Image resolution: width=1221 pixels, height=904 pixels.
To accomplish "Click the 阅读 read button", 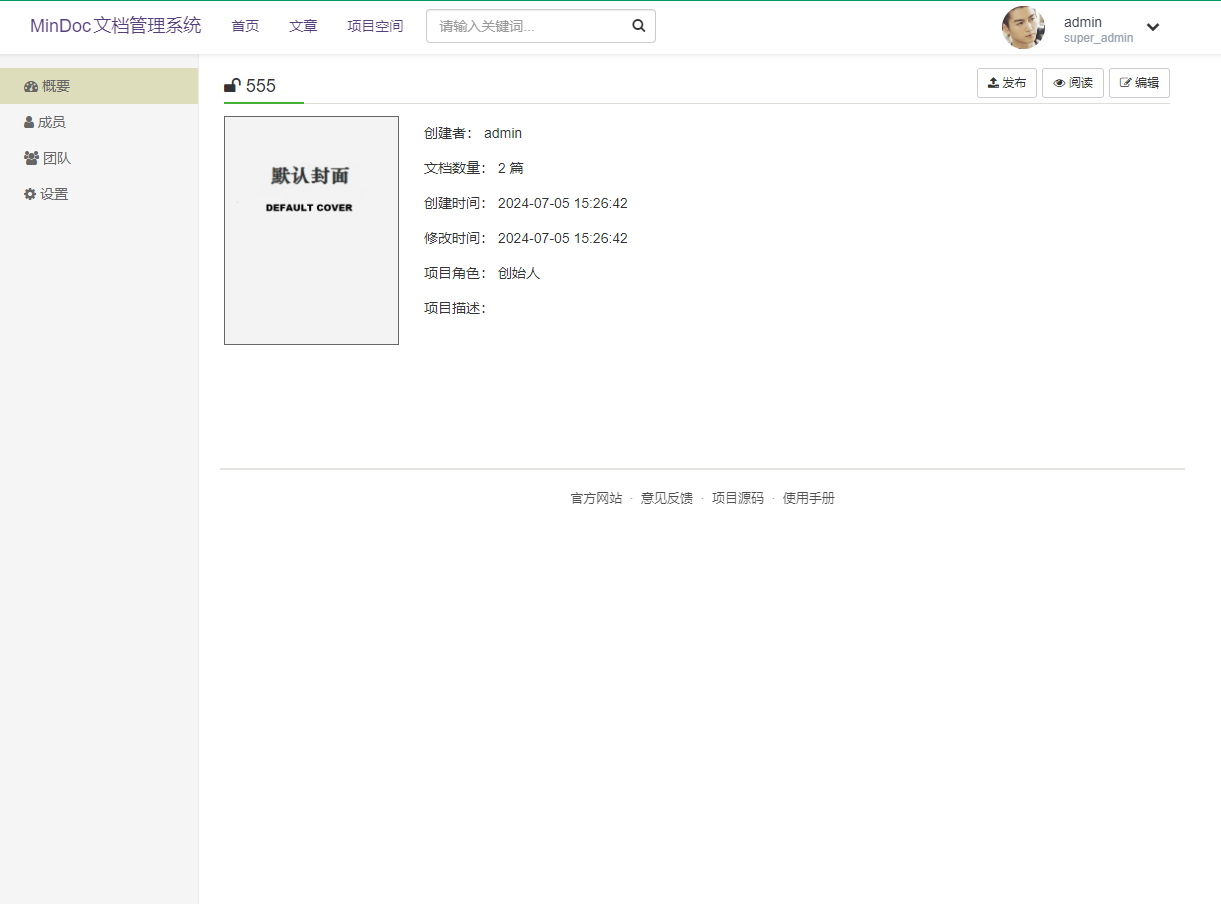I will 1073,83.
